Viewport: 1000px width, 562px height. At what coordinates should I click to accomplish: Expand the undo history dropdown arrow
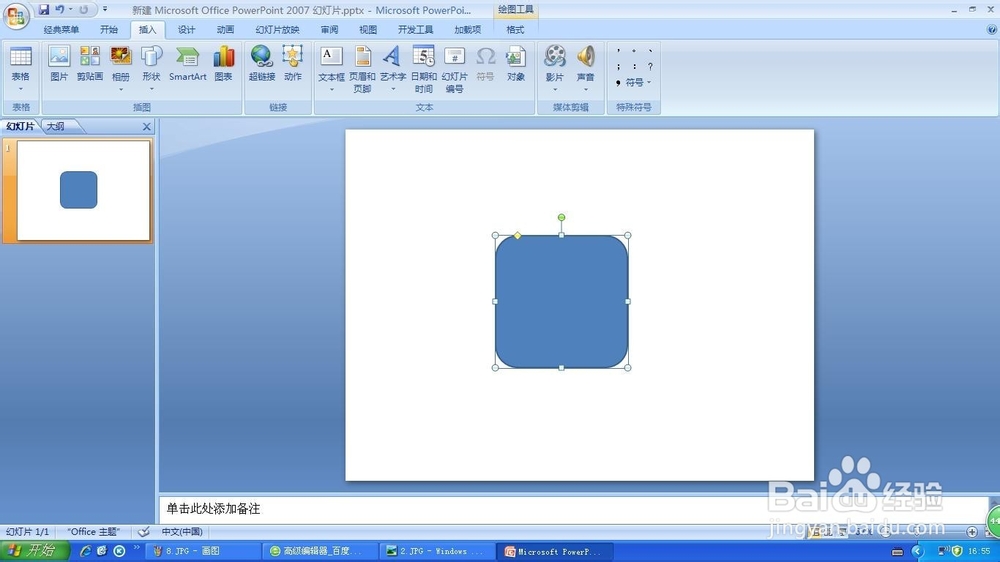pyautogui.click(x=70, y=10)
